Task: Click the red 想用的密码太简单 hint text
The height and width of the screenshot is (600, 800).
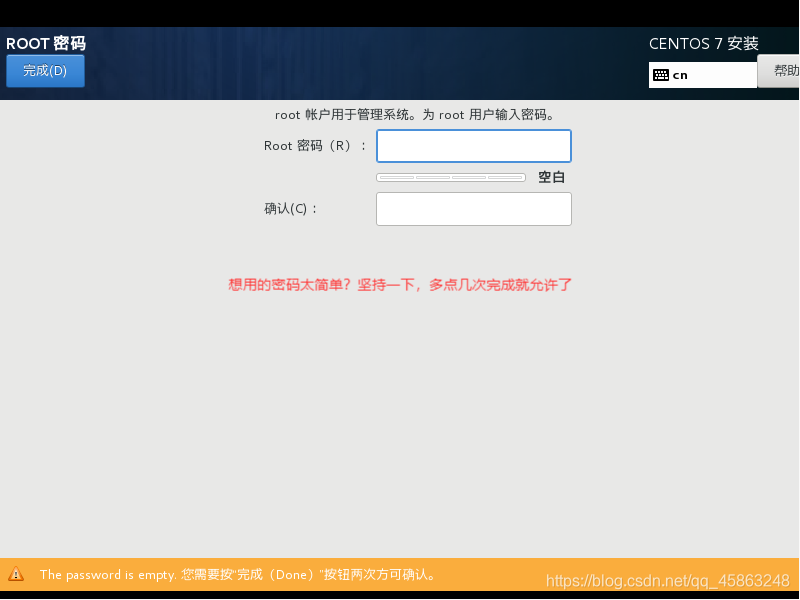Action: click(399, 285)
